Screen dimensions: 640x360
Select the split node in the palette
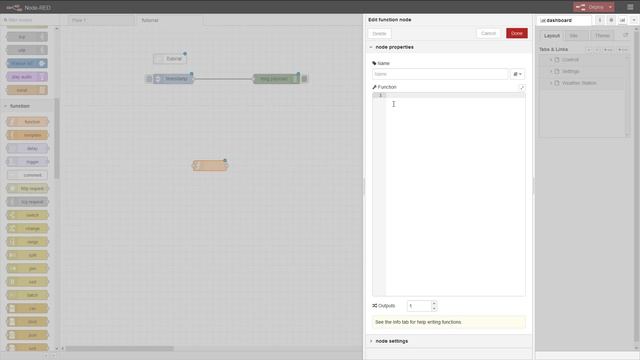coord(27,255)
